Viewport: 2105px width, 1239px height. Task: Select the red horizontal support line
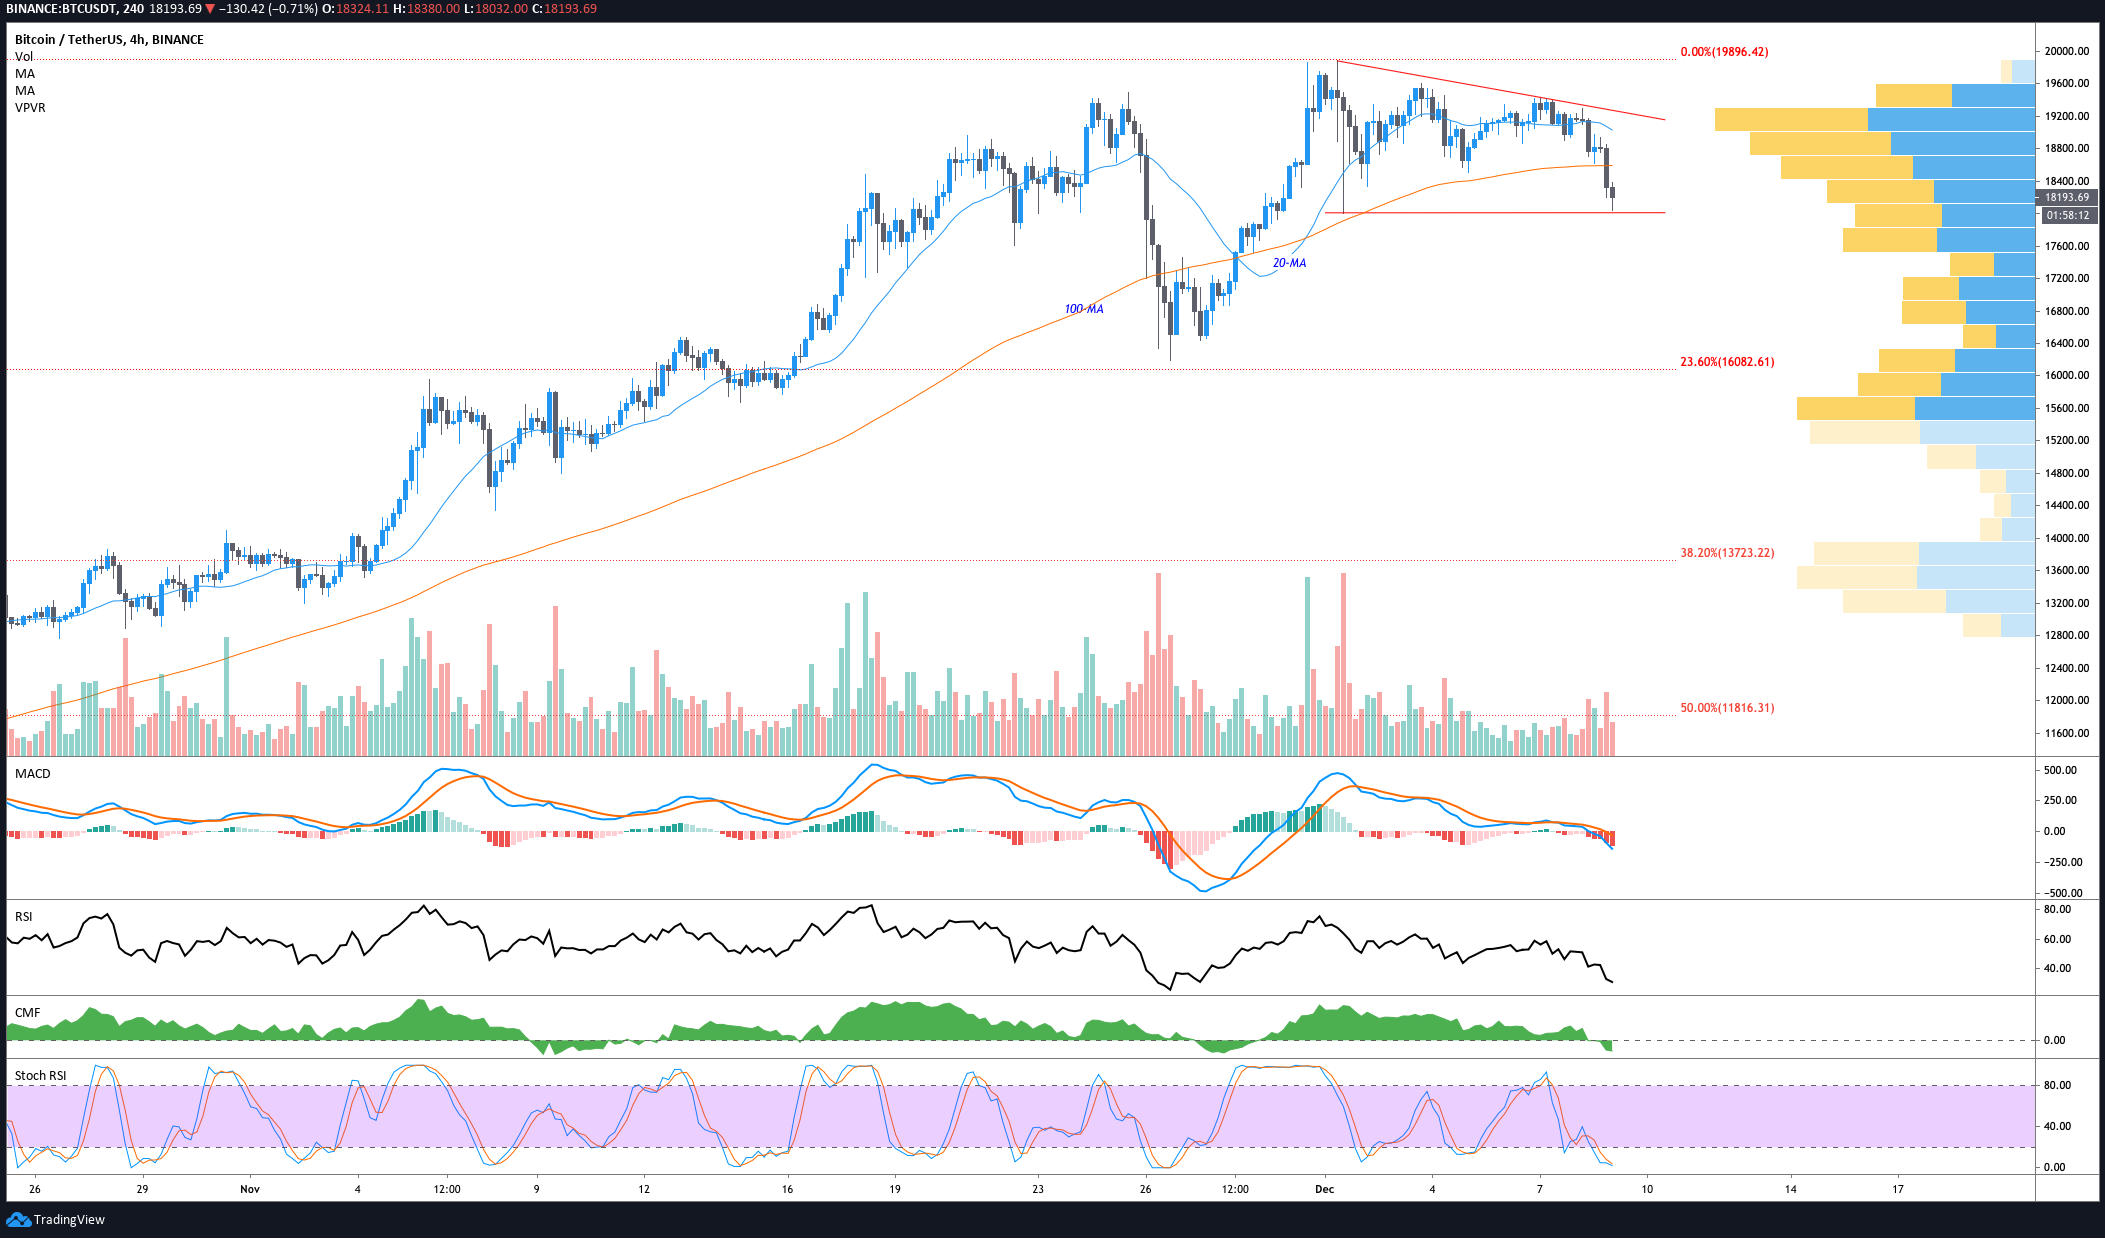tap(1495, 212)
